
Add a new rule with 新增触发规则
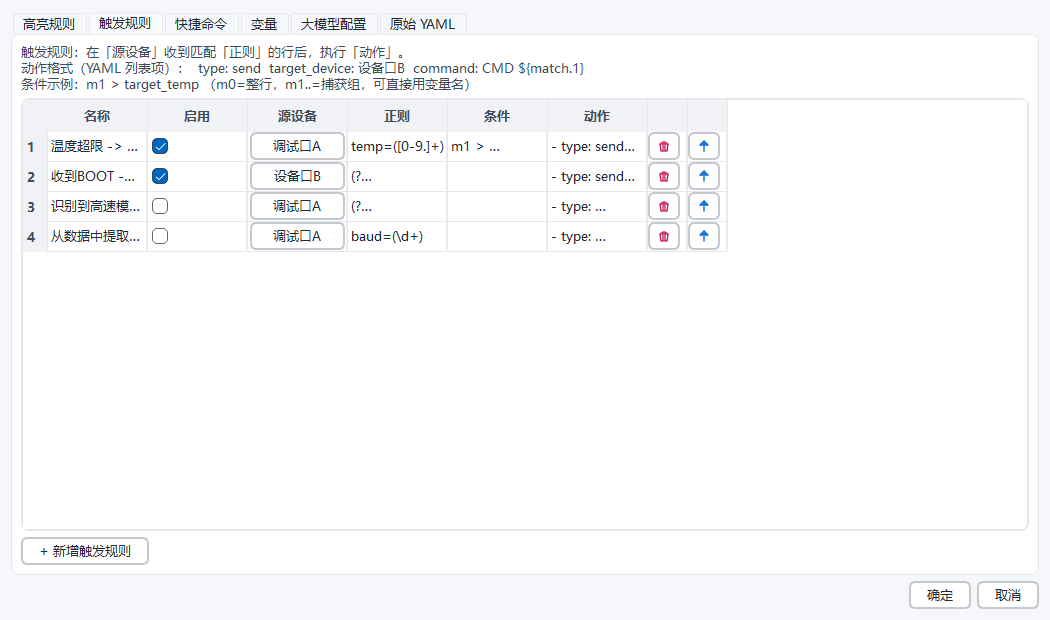pyautogui.click(x=85, y=551)
